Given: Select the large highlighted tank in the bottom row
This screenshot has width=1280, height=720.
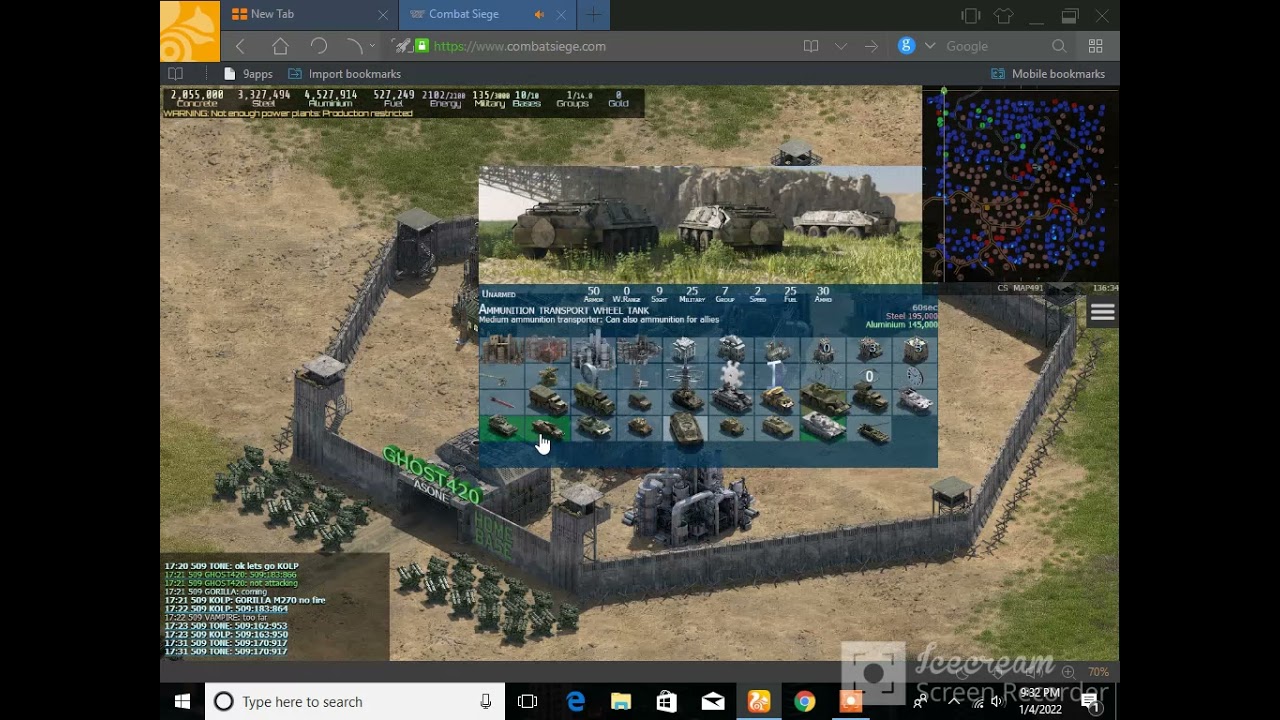Looking at the screenshot, I should click(x=686, y=428).
